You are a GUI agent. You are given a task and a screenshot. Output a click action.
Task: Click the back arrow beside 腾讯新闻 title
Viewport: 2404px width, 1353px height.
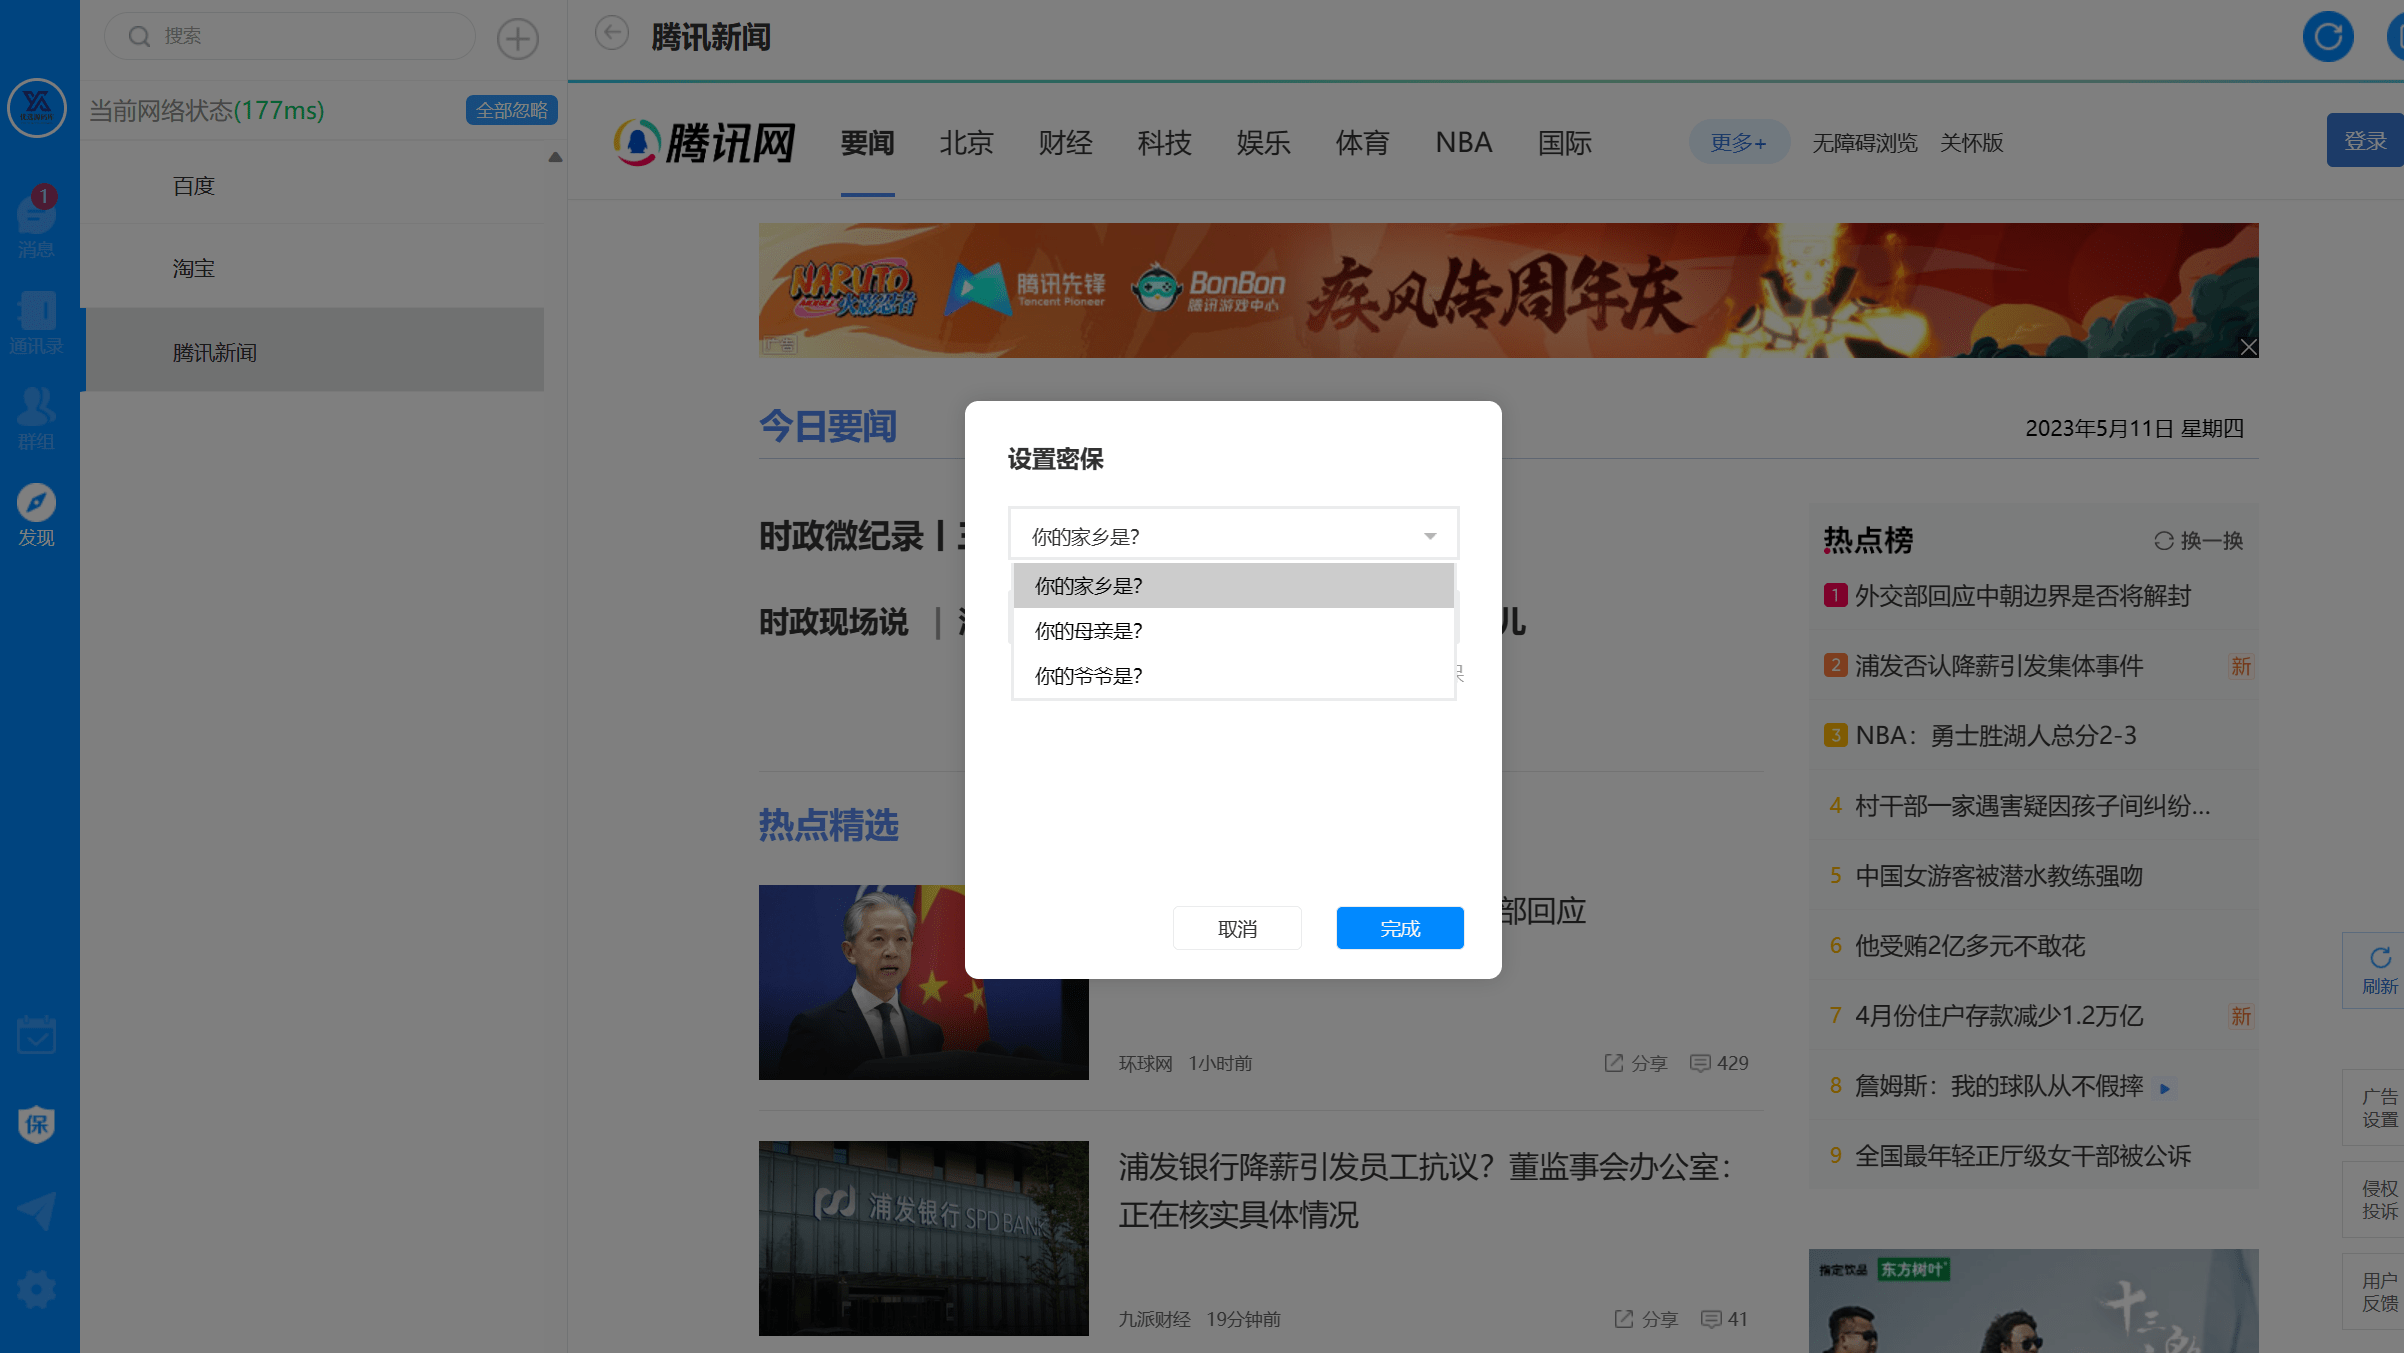[x=612, y=33]
